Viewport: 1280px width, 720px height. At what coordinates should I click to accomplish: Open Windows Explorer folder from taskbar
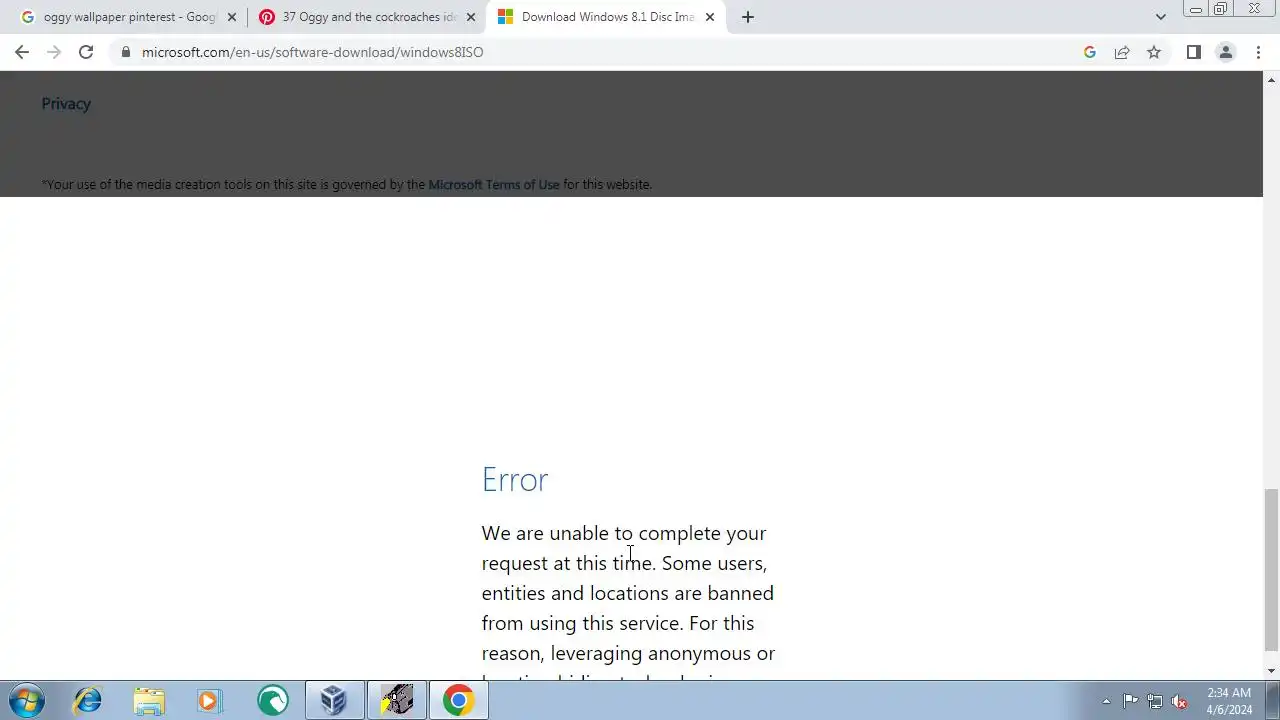[149, 700]
